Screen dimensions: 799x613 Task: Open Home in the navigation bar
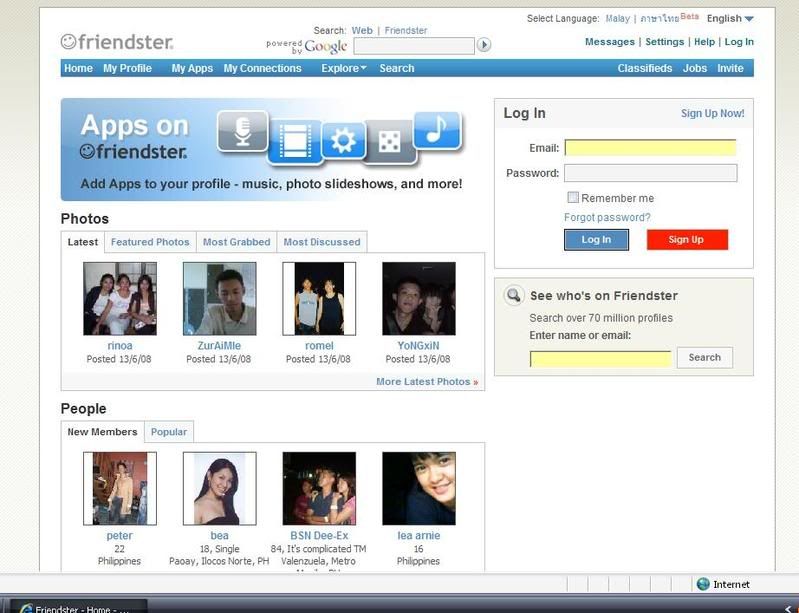coord(78,68)
